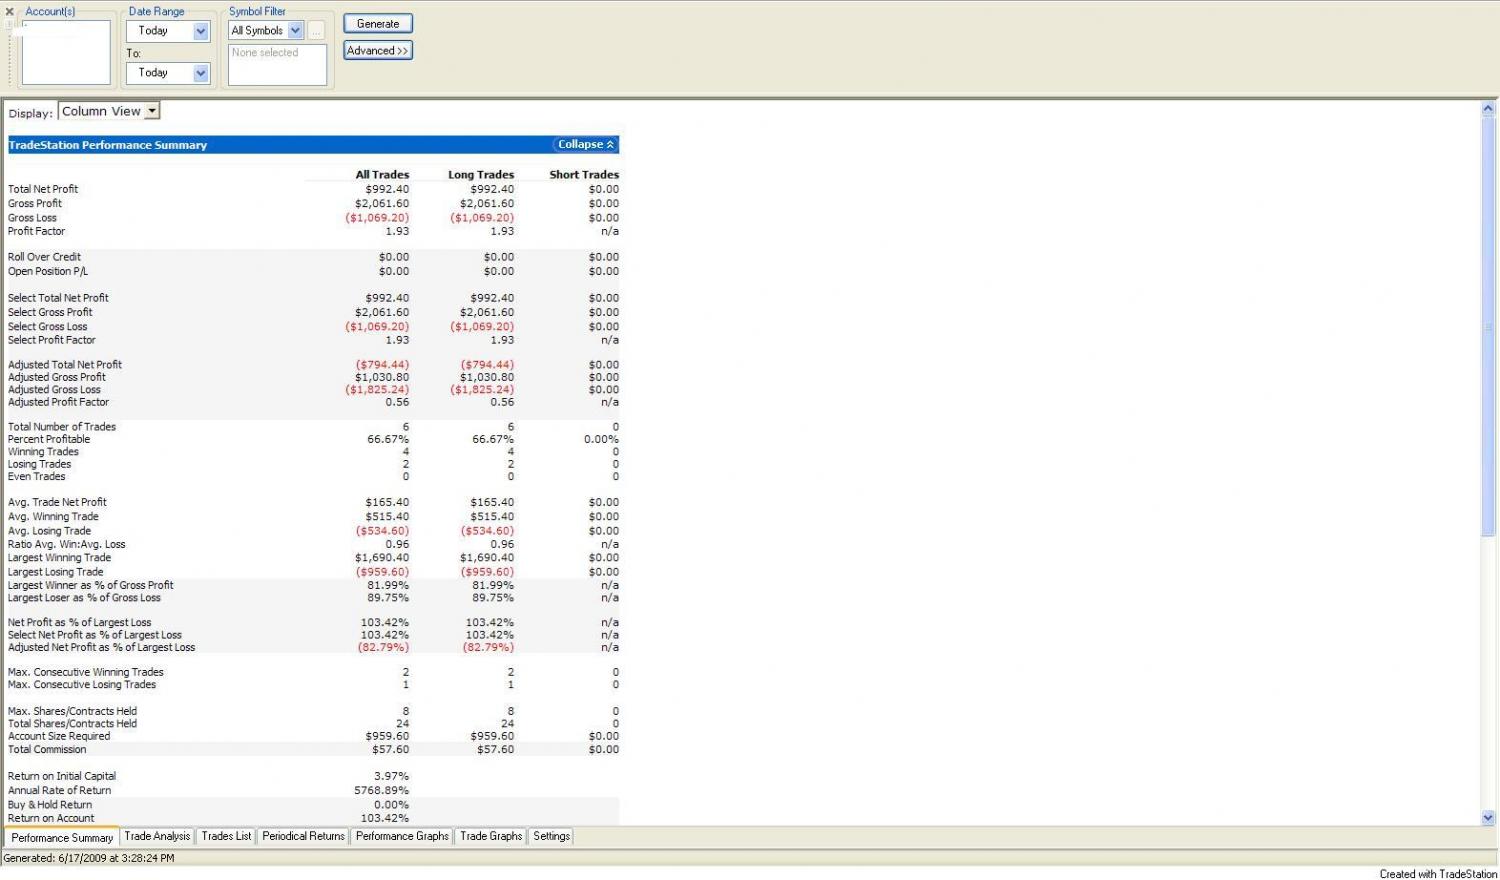Click the Short Trades column header

click(584, 175)
